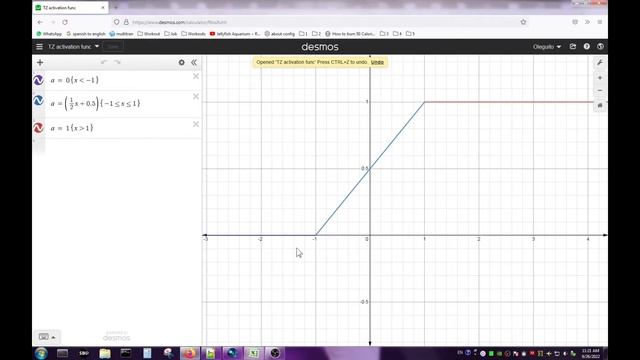Undo last expression edit arrow

[x=104, y=62]
